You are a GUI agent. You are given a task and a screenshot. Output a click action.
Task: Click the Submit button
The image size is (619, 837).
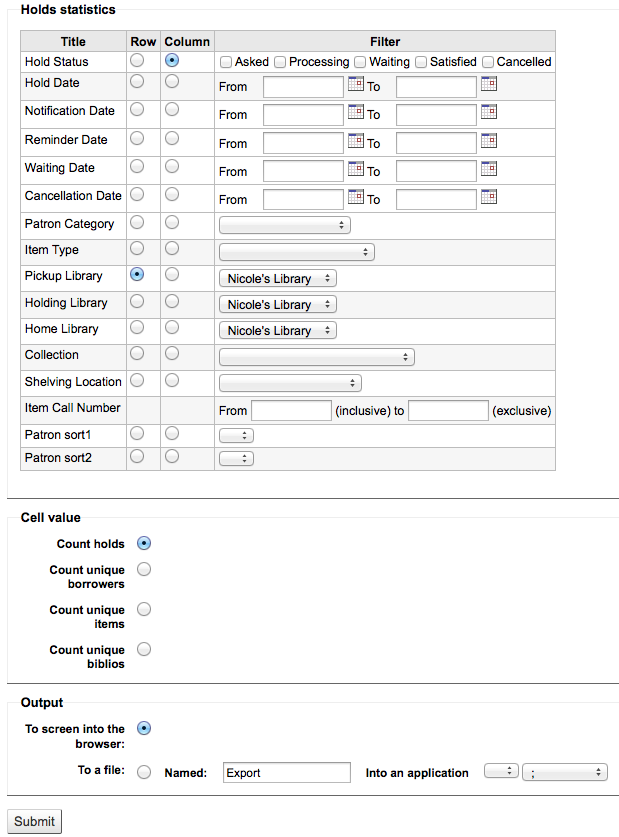(x=34, y=821)
